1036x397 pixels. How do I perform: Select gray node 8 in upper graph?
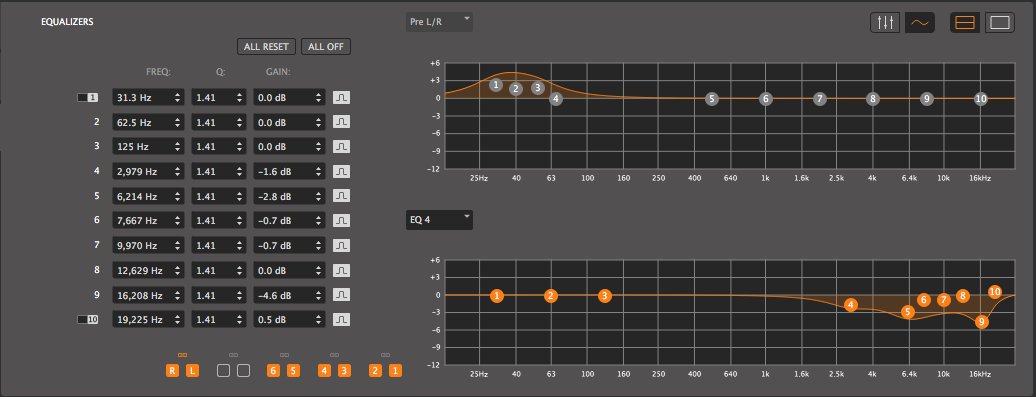point(873,99)
